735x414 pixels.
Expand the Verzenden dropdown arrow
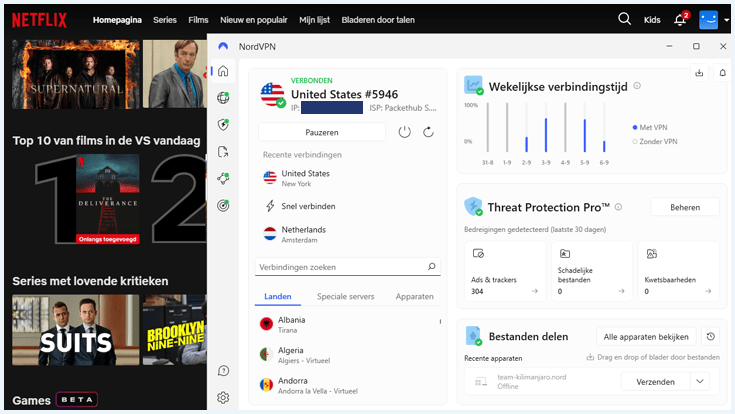[x=700, y=382]
